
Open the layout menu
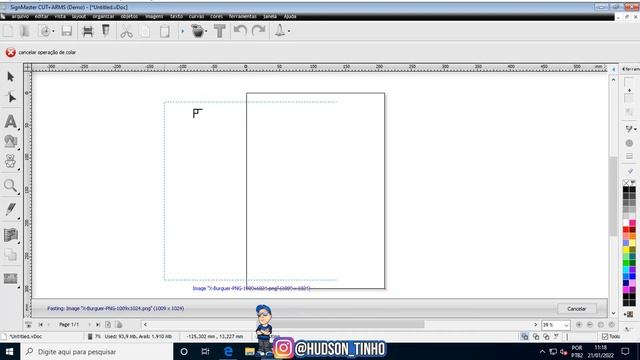click(x=79, y=16)
